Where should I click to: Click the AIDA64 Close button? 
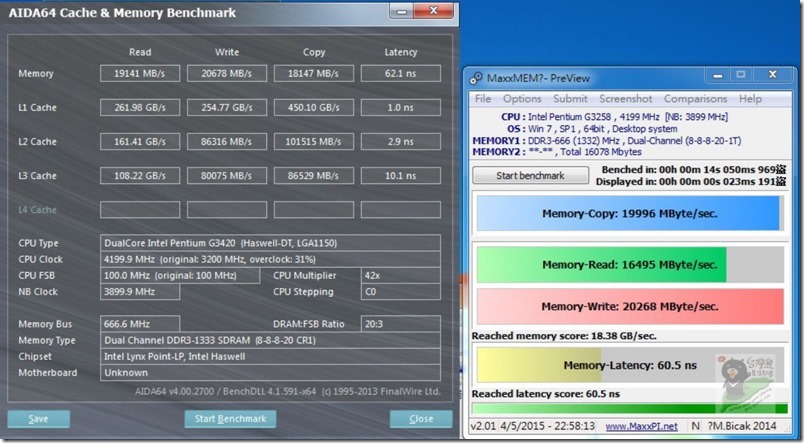pos(421,419)
